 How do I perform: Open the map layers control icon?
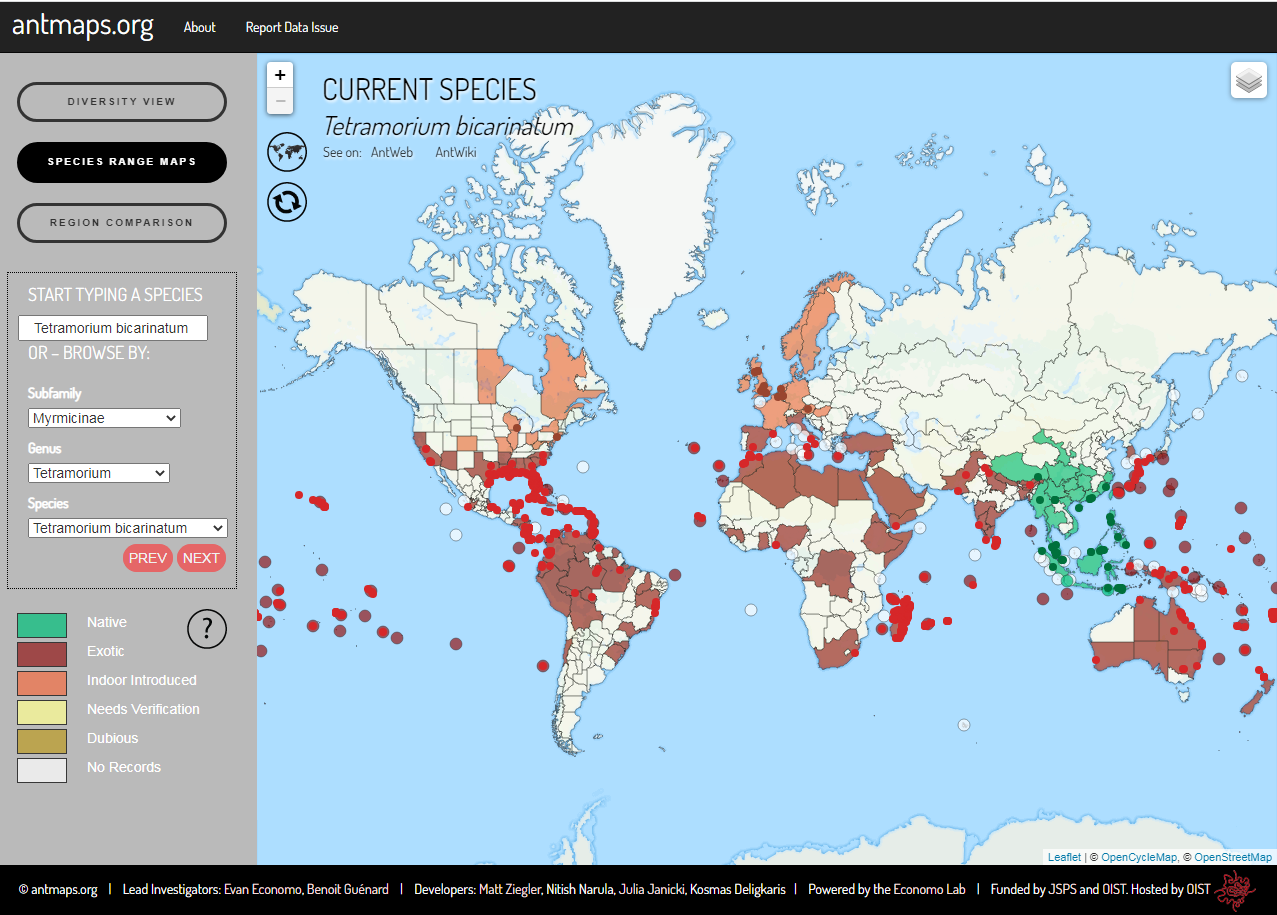(1248, 81)
